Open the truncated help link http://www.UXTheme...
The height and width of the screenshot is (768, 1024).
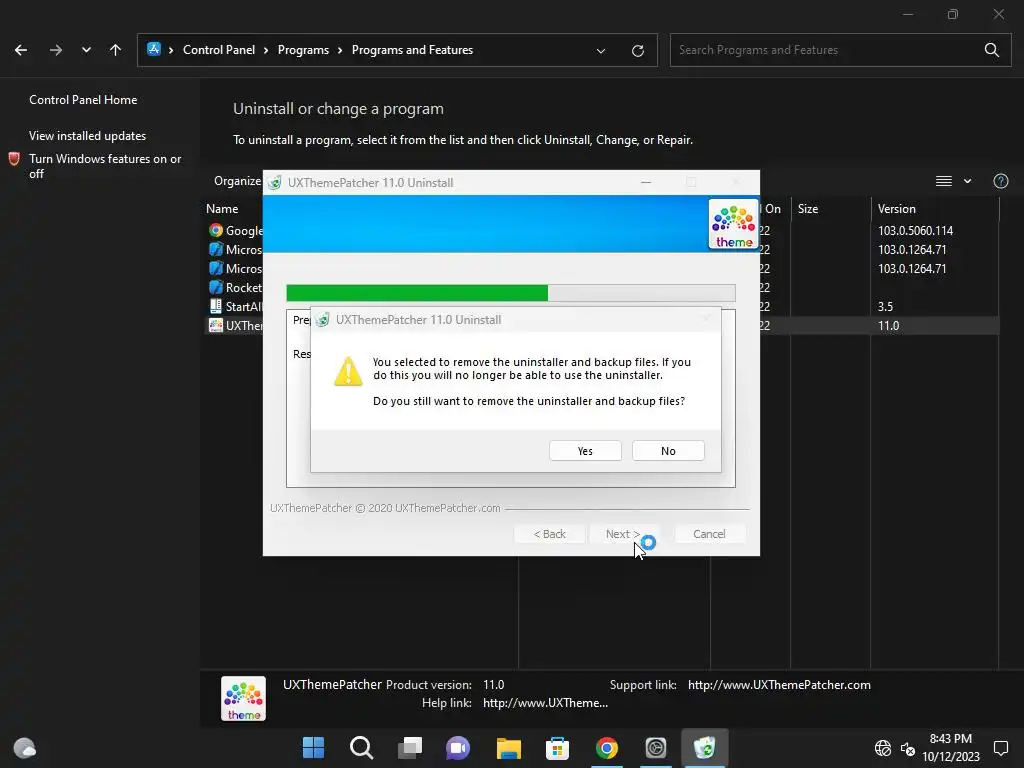coord(545,703)
